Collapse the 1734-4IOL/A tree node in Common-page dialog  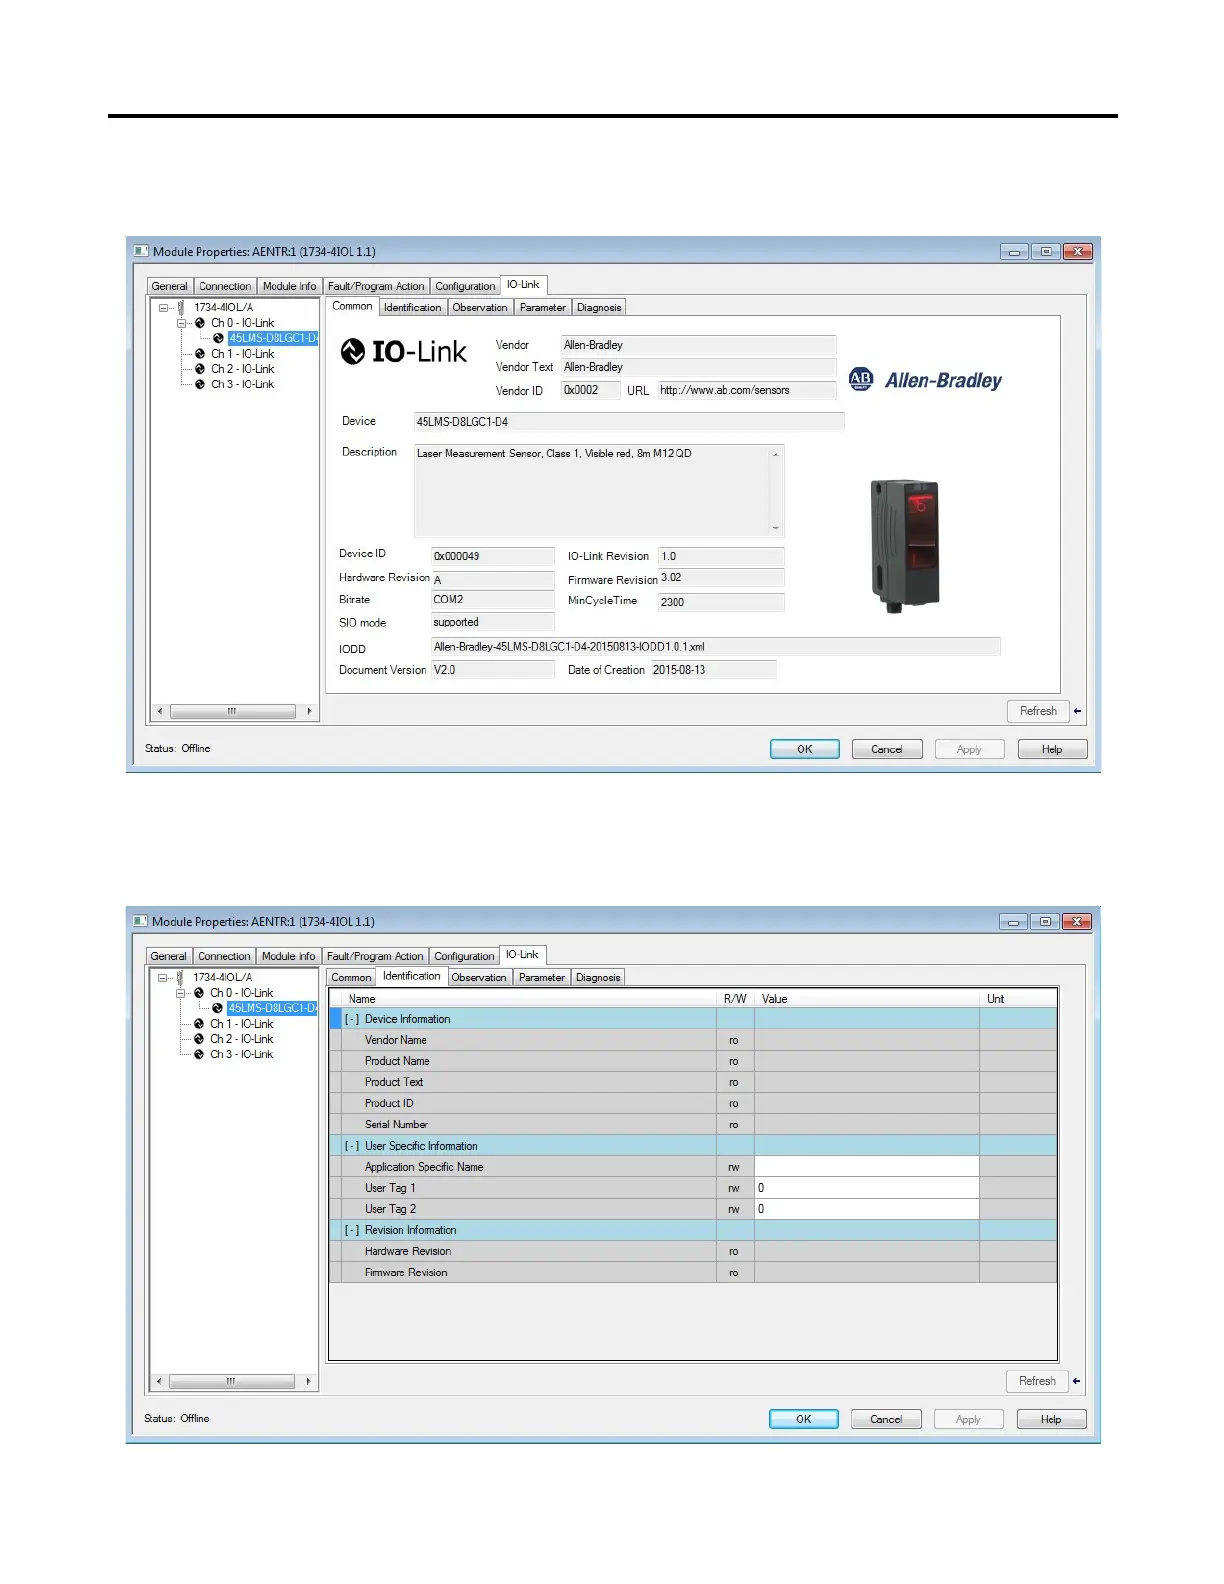(164, 308)
